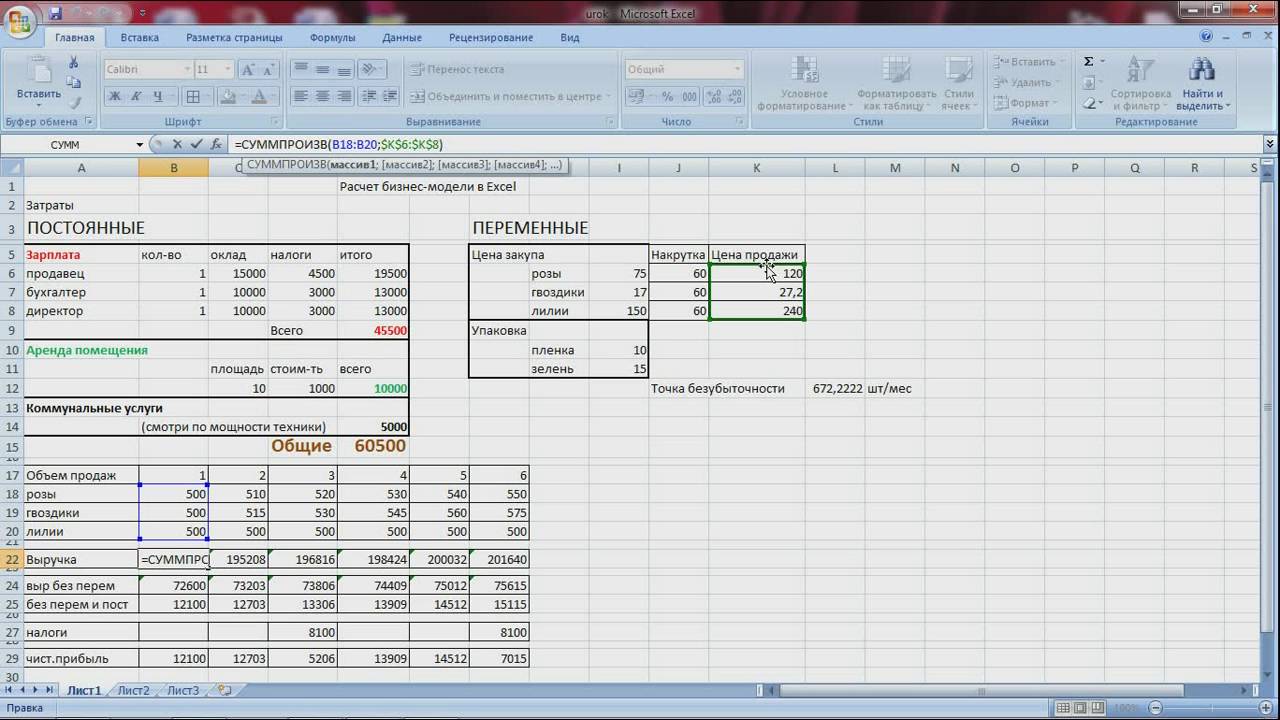Click the Fill down icon in editing group
The width and height of the screenshot is (1280, 720).
[x=1089, y=83]
